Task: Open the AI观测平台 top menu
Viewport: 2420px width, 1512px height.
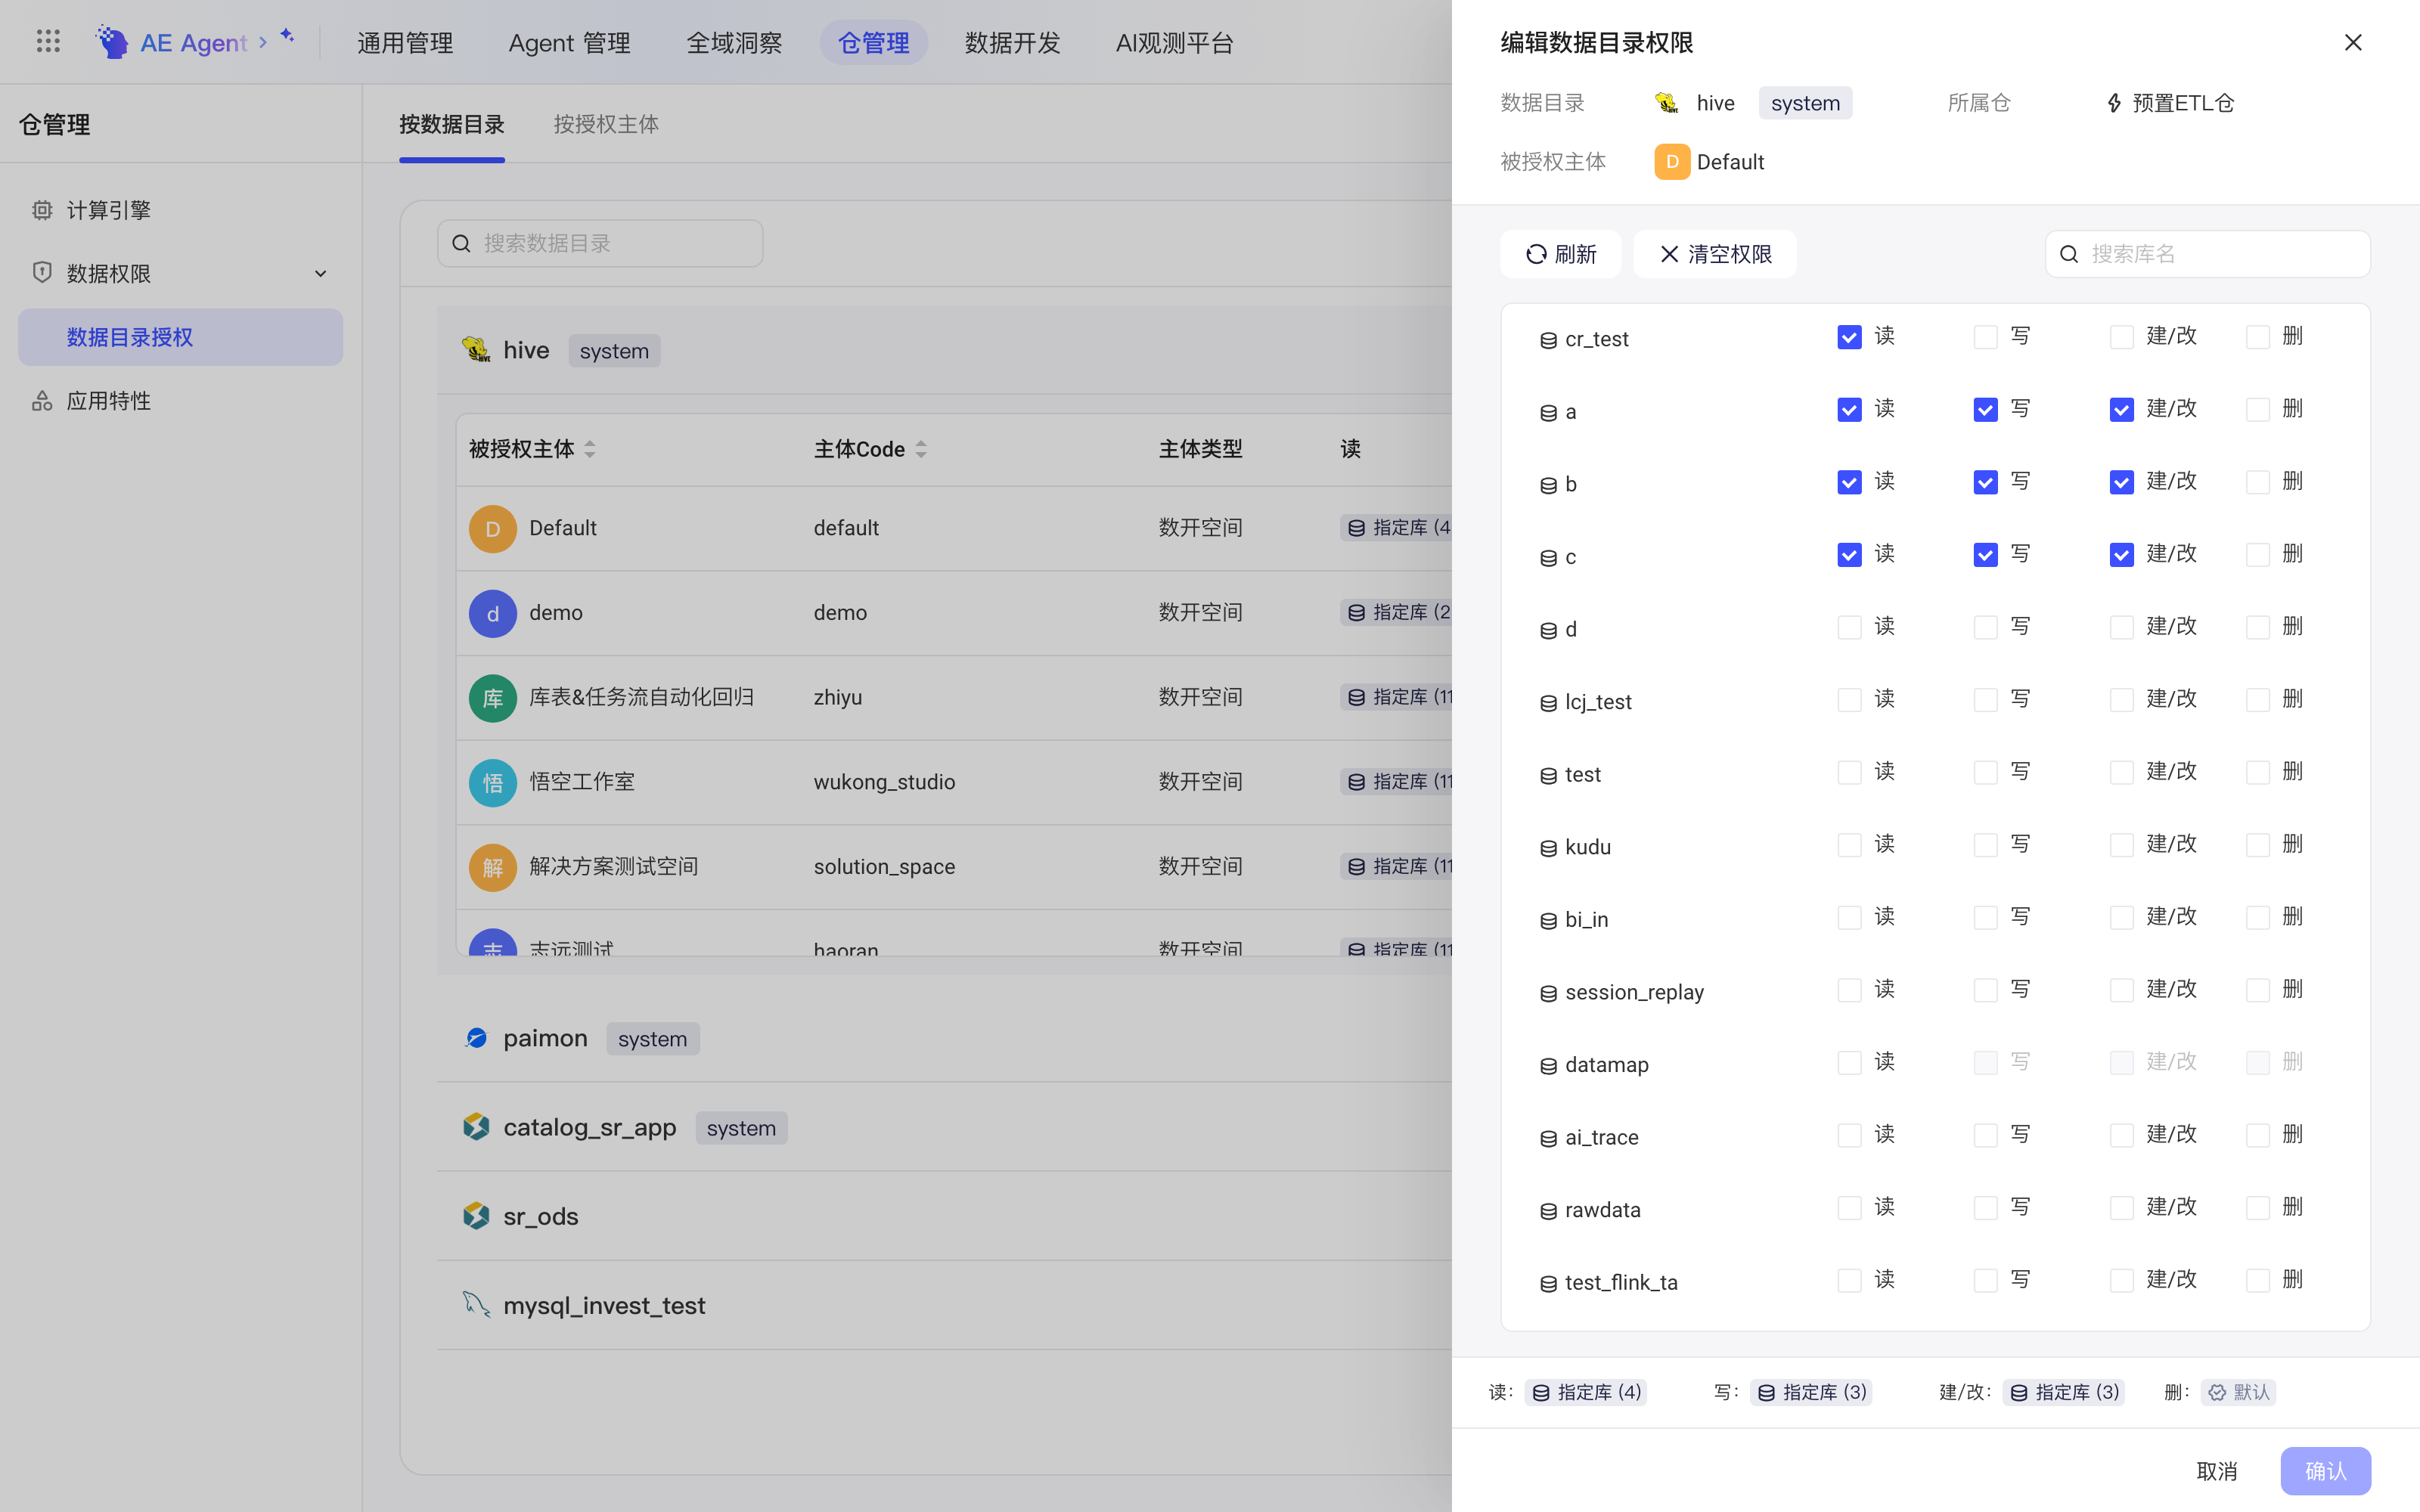Action: click(x=1174, y=43)
